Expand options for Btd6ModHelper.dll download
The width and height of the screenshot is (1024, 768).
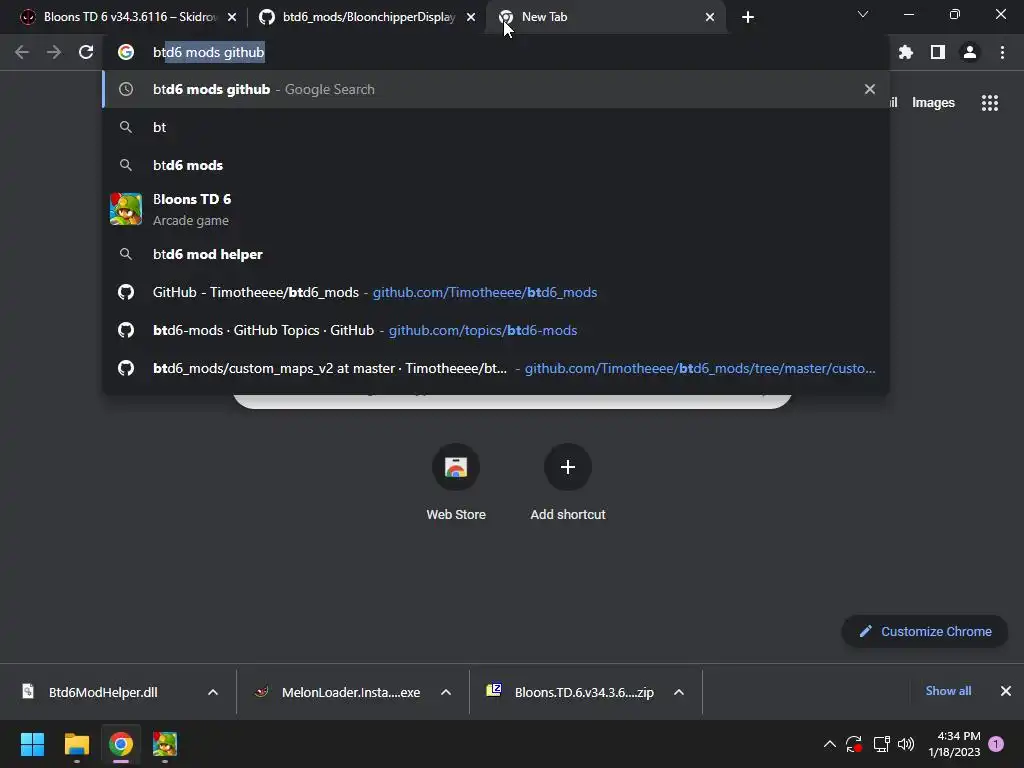(213, 692)
